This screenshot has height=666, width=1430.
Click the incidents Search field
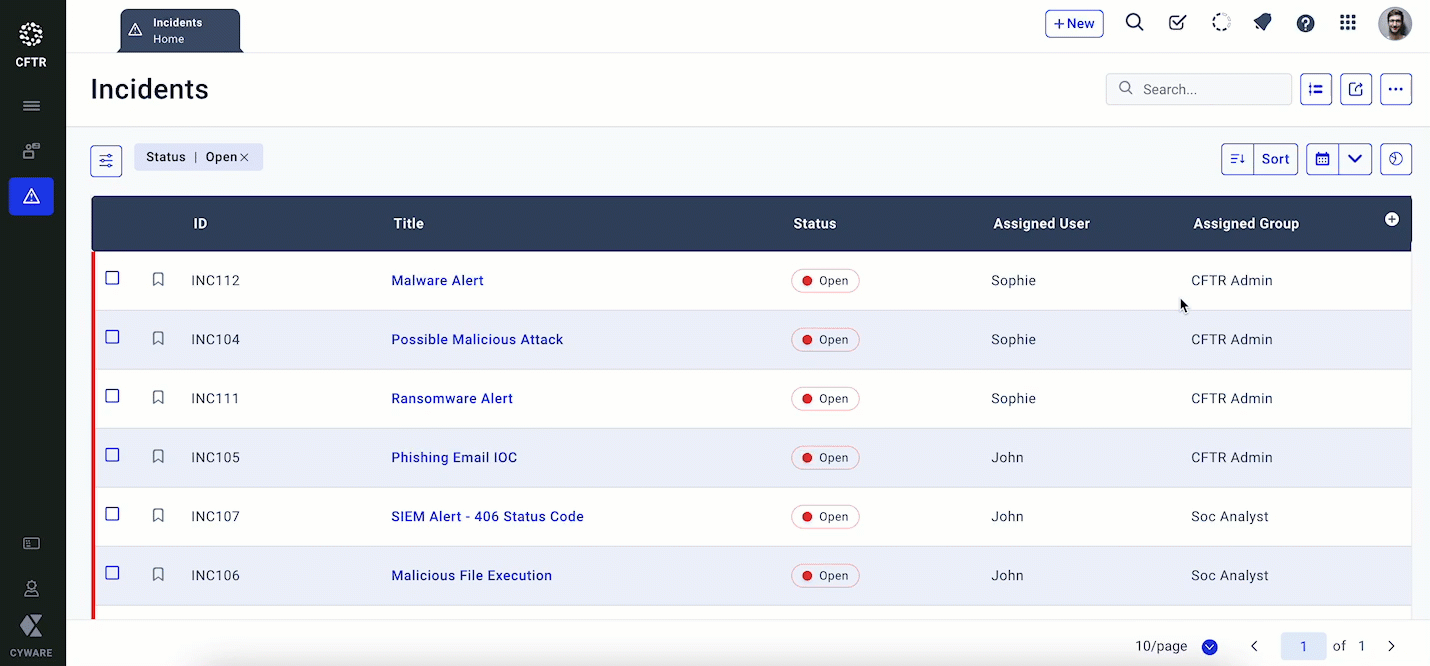(x=1210, y=89)
